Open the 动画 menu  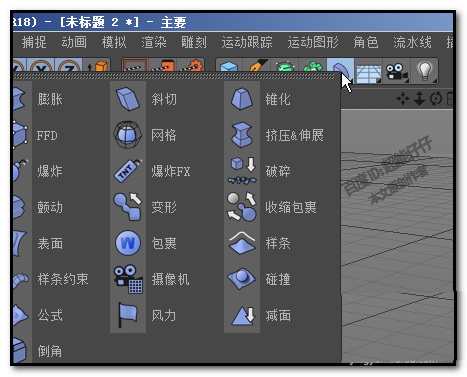tap(74, 42)
